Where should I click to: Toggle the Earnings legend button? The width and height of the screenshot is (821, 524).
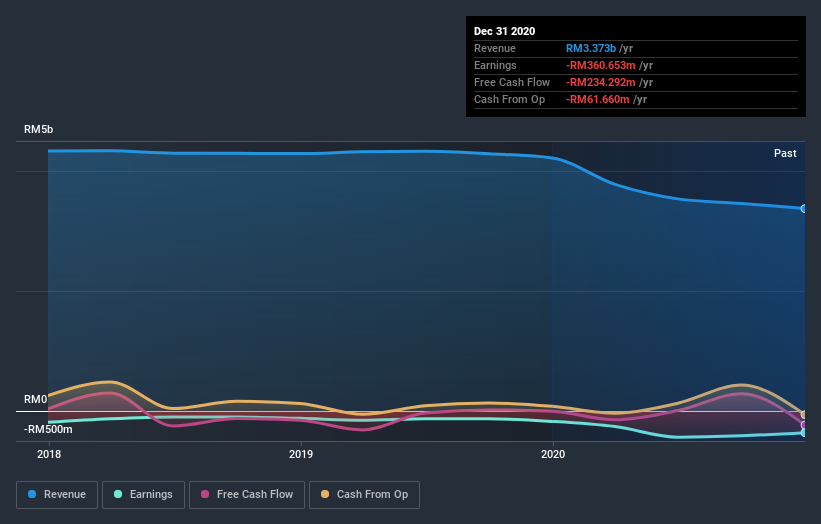(143, 495)
